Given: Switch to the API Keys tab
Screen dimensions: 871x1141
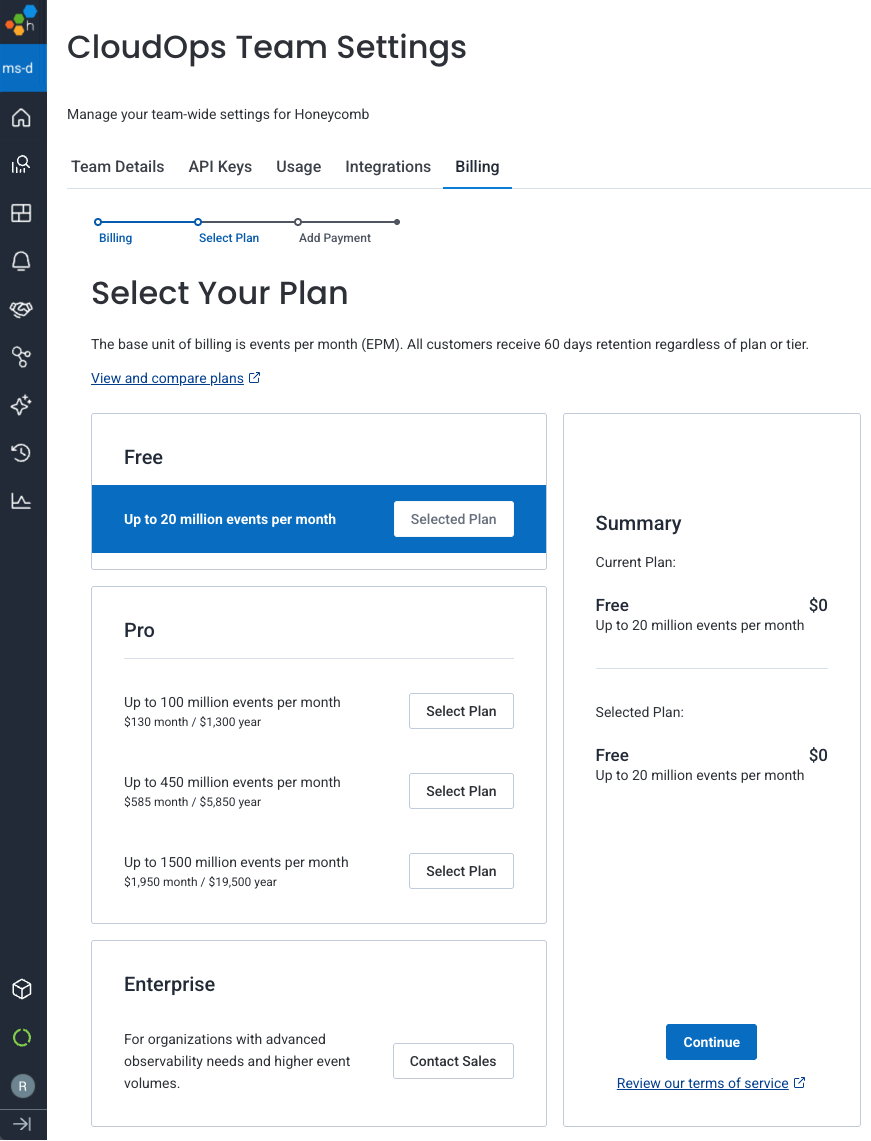Looking at the screenshot, I should (219, 167).
